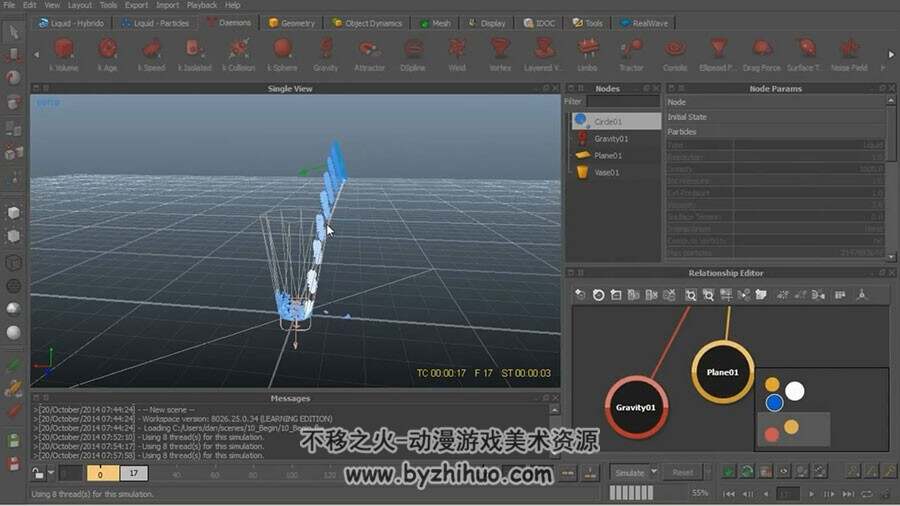
Task: Select the arrow selection tool in left toolbar
Action: point(14,32)
